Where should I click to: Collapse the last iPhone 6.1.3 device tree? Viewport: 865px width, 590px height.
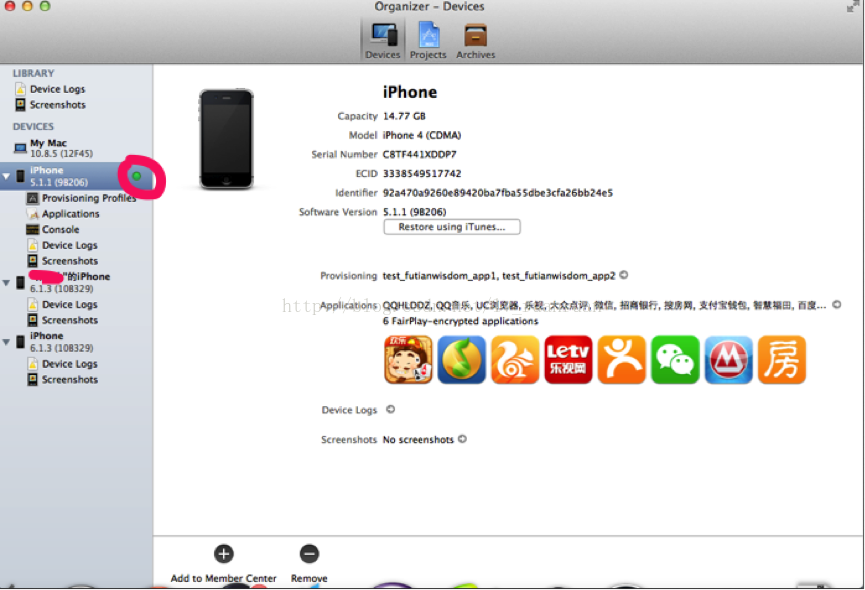coord(6,342)
